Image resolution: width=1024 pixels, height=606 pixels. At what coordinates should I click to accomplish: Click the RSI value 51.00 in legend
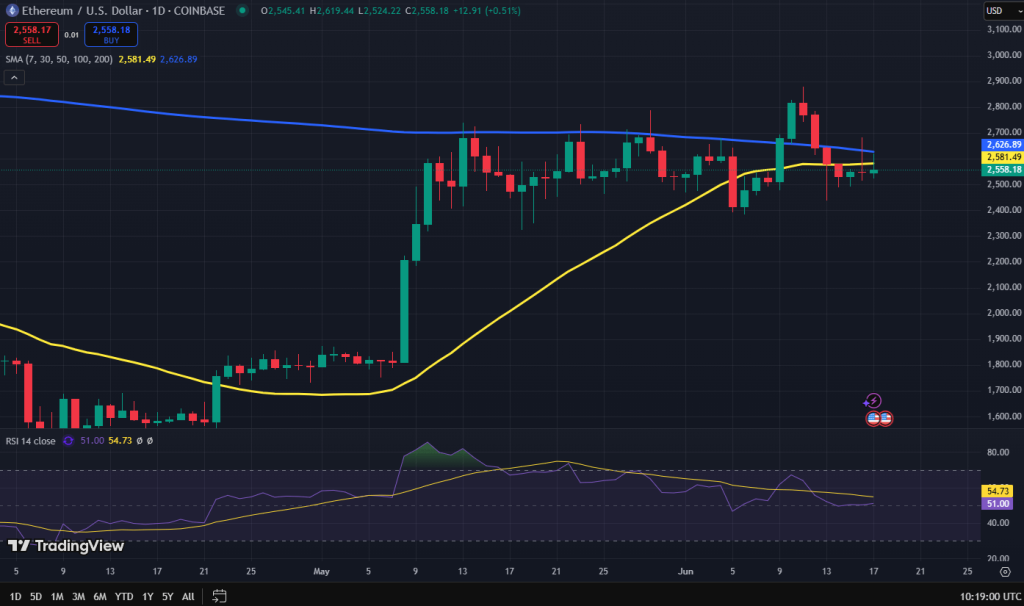click(x=92, y=441)
